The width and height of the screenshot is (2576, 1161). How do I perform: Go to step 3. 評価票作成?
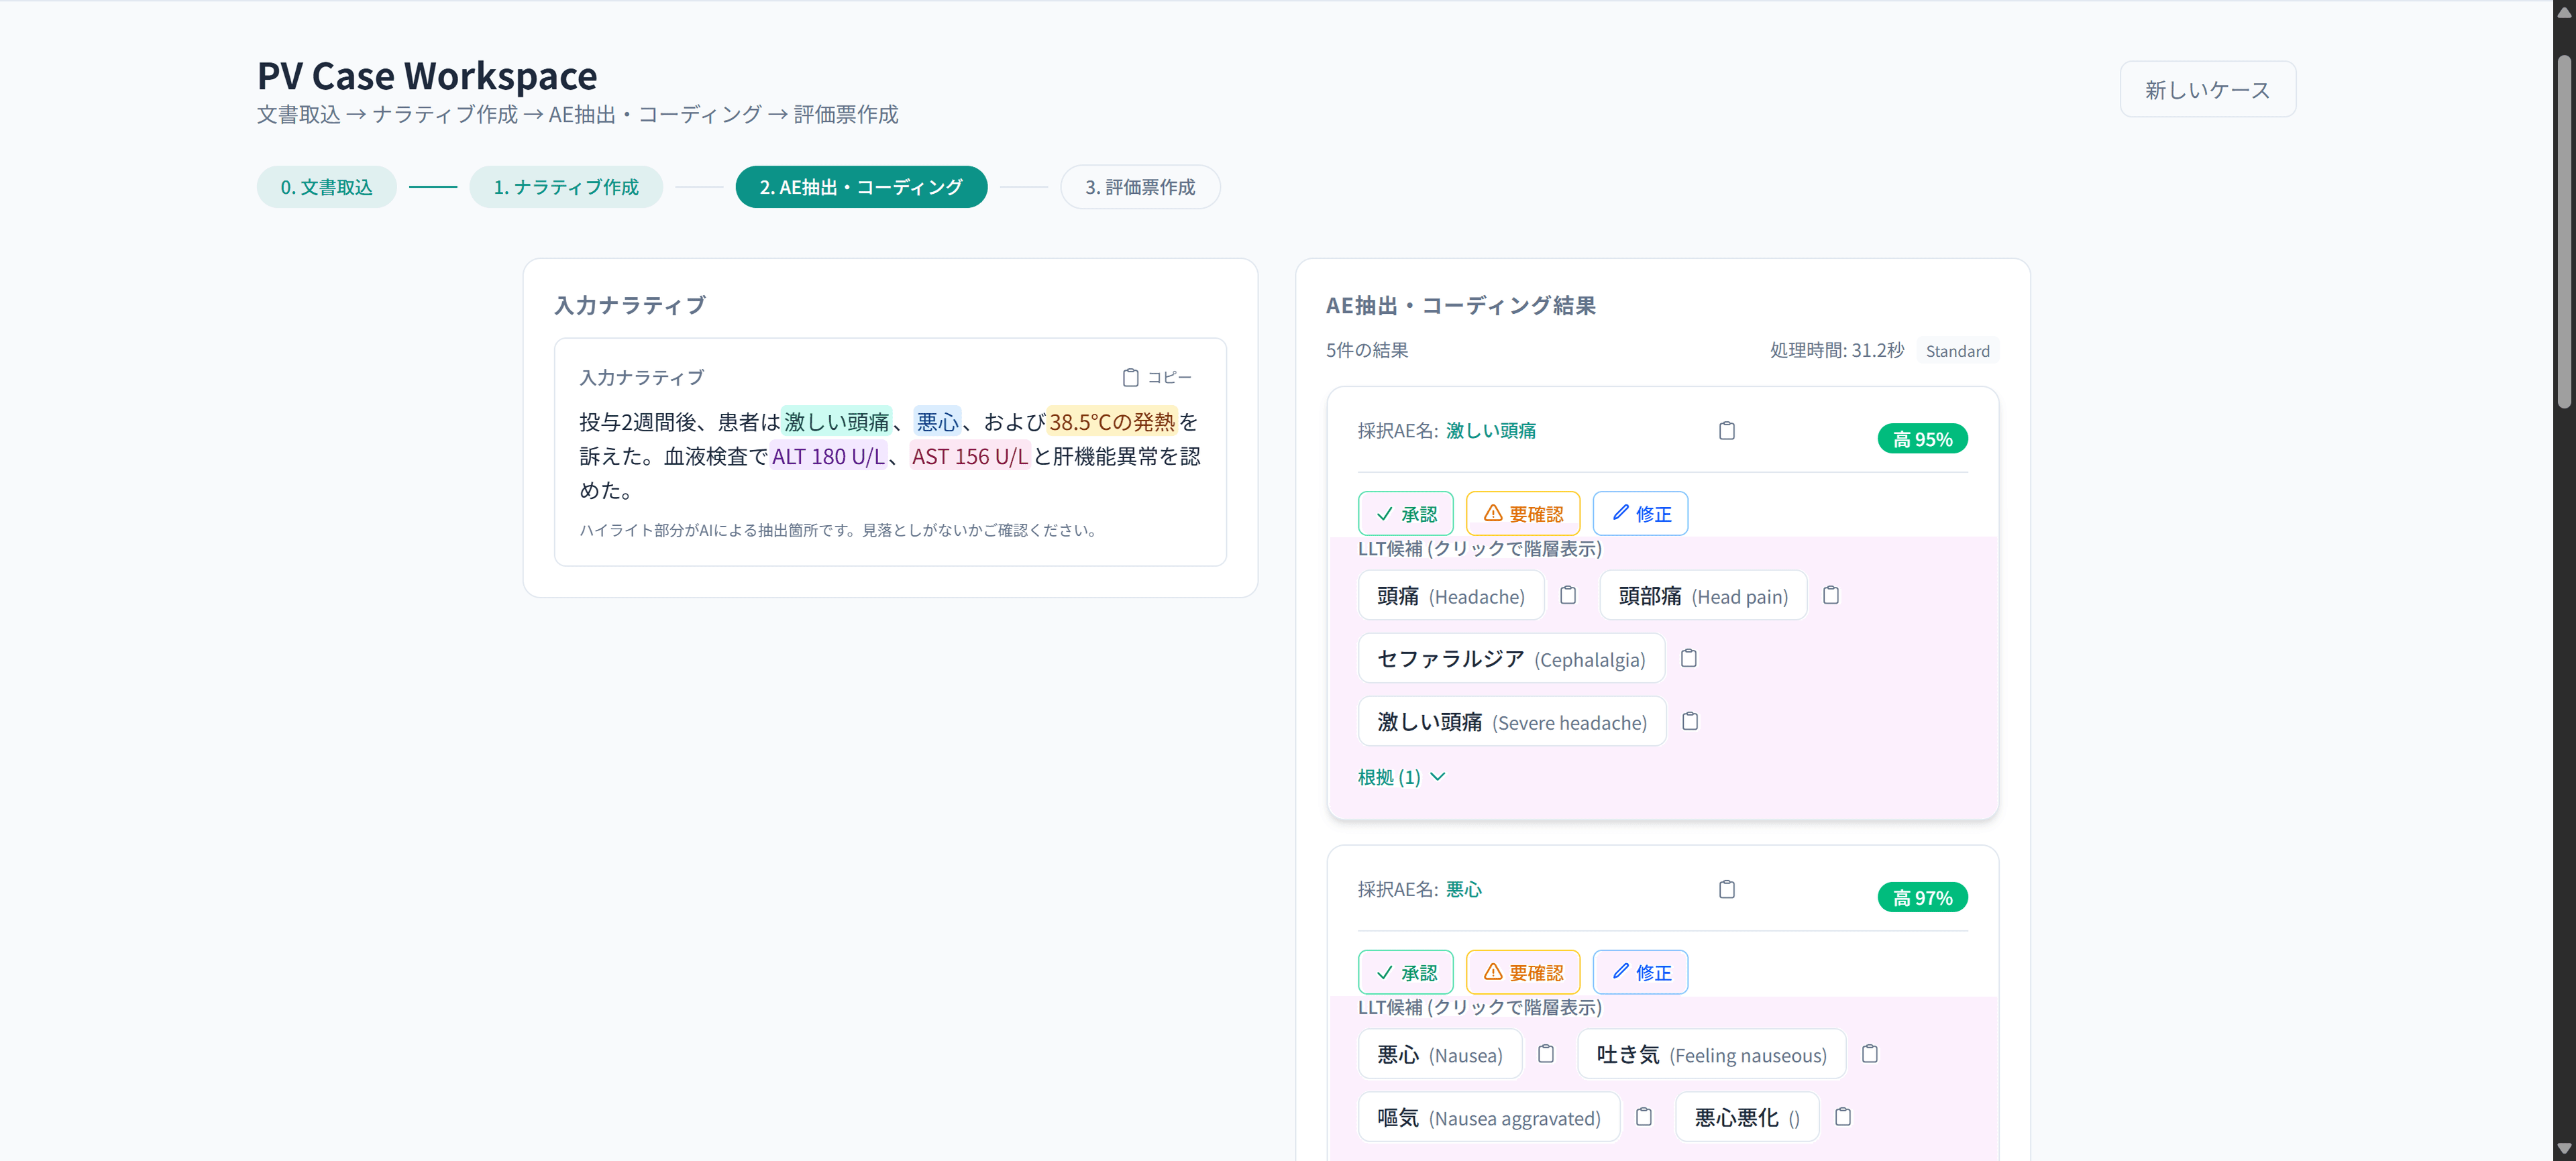click(1140, 187)
